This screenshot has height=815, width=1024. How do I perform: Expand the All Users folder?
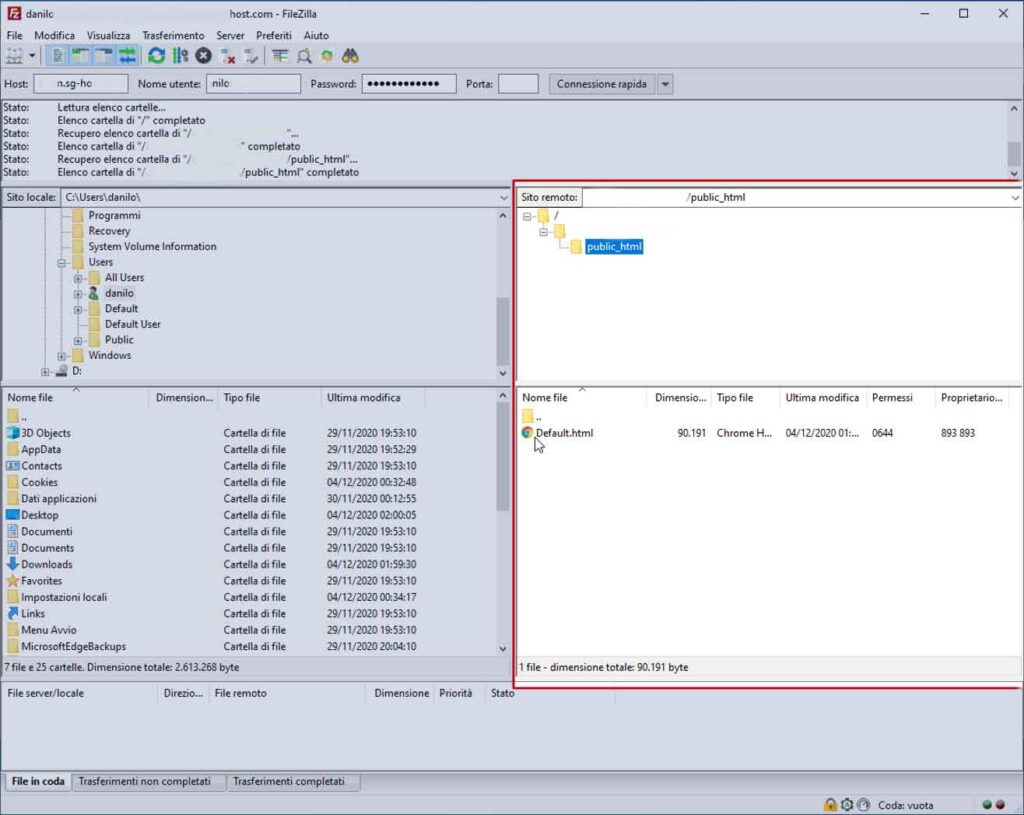[x=78, y=278]
